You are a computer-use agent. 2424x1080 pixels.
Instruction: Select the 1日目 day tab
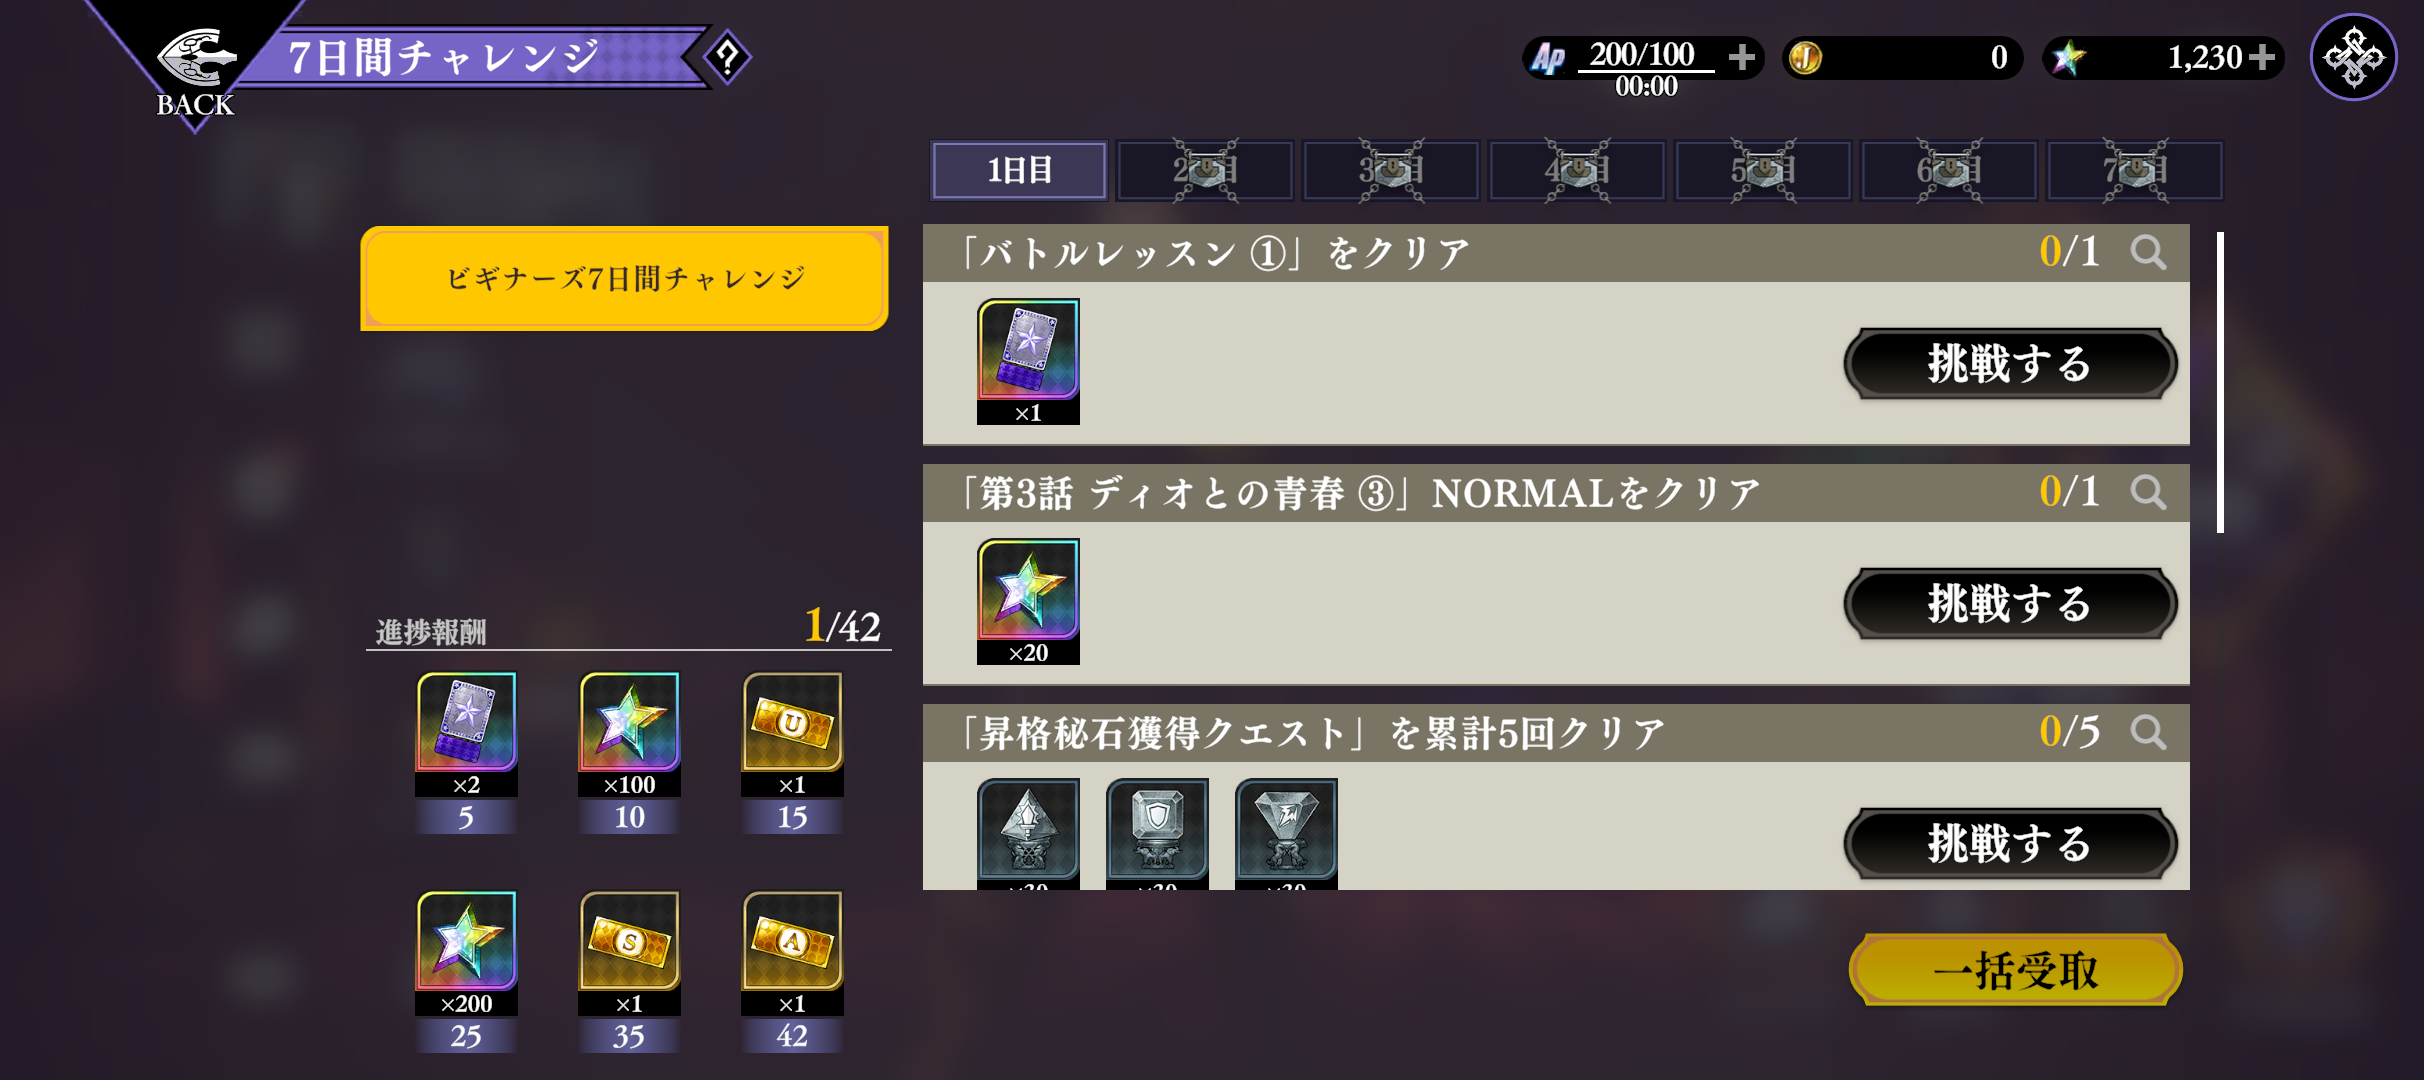click(x=1019, y=170)
